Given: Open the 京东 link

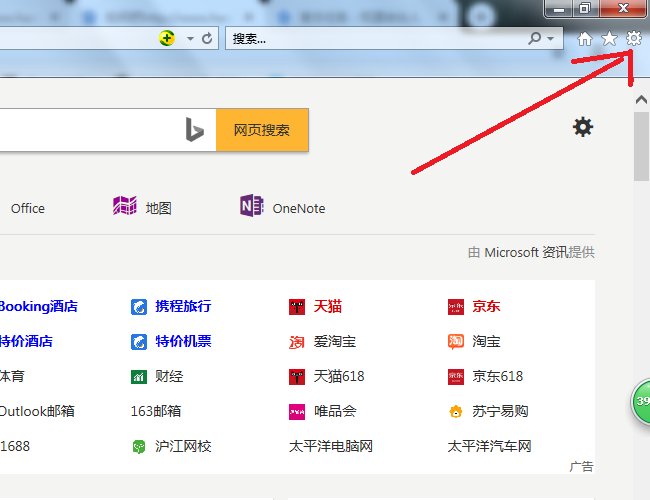Looking at the screenshot, I should point(486,306).
